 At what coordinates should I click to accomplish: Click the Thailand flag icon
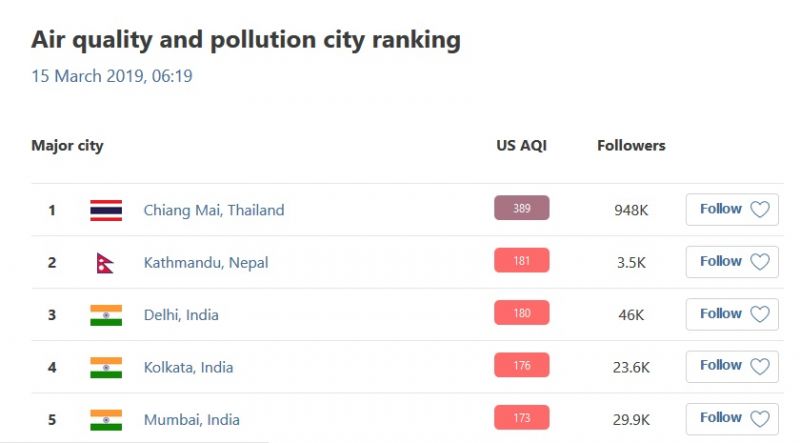tap(106, 210)
